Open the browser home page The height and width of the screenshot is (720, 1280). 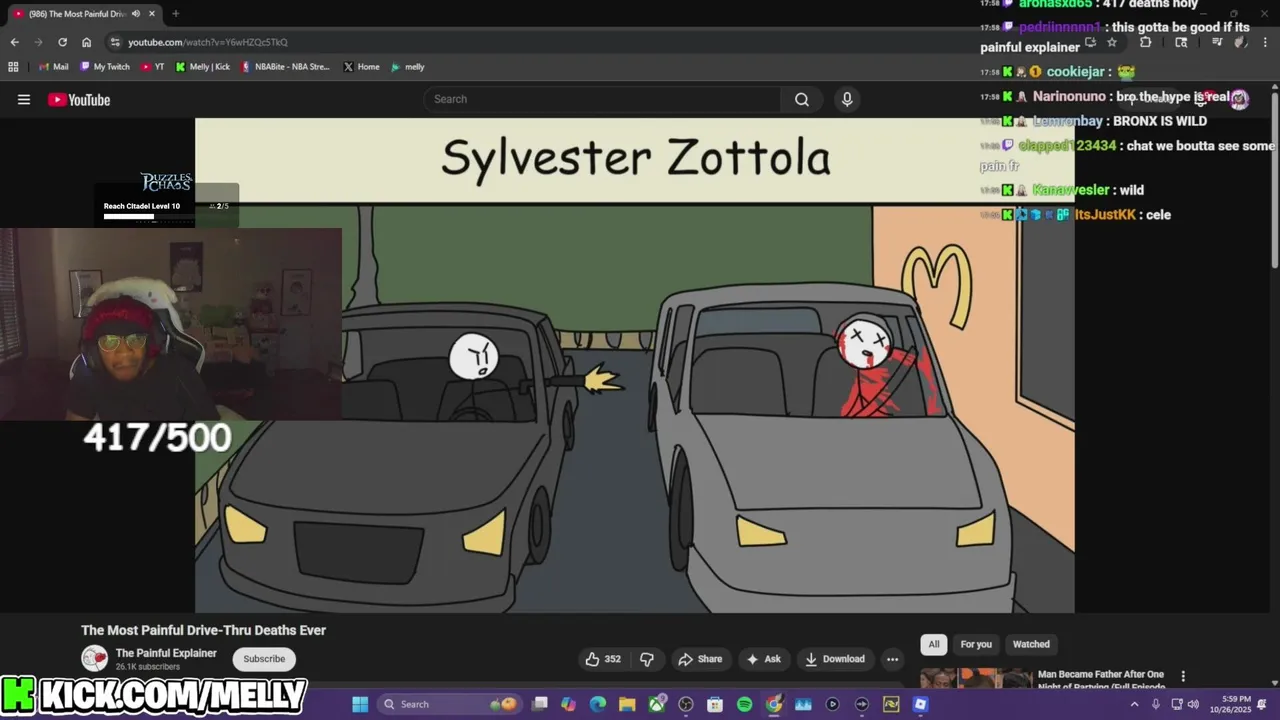pyautogui.click(x=87, y=42)
